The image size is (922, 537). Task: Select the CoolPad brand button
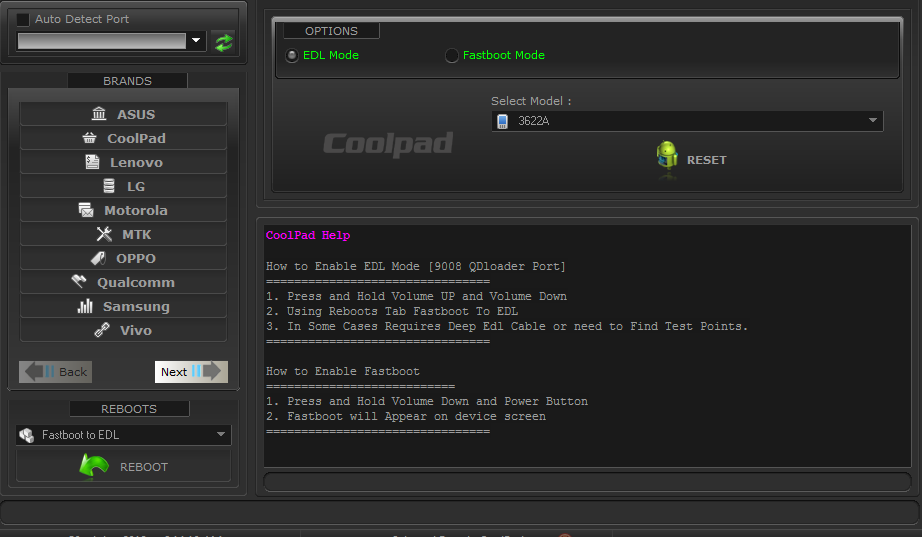click(x=123, y=138)
